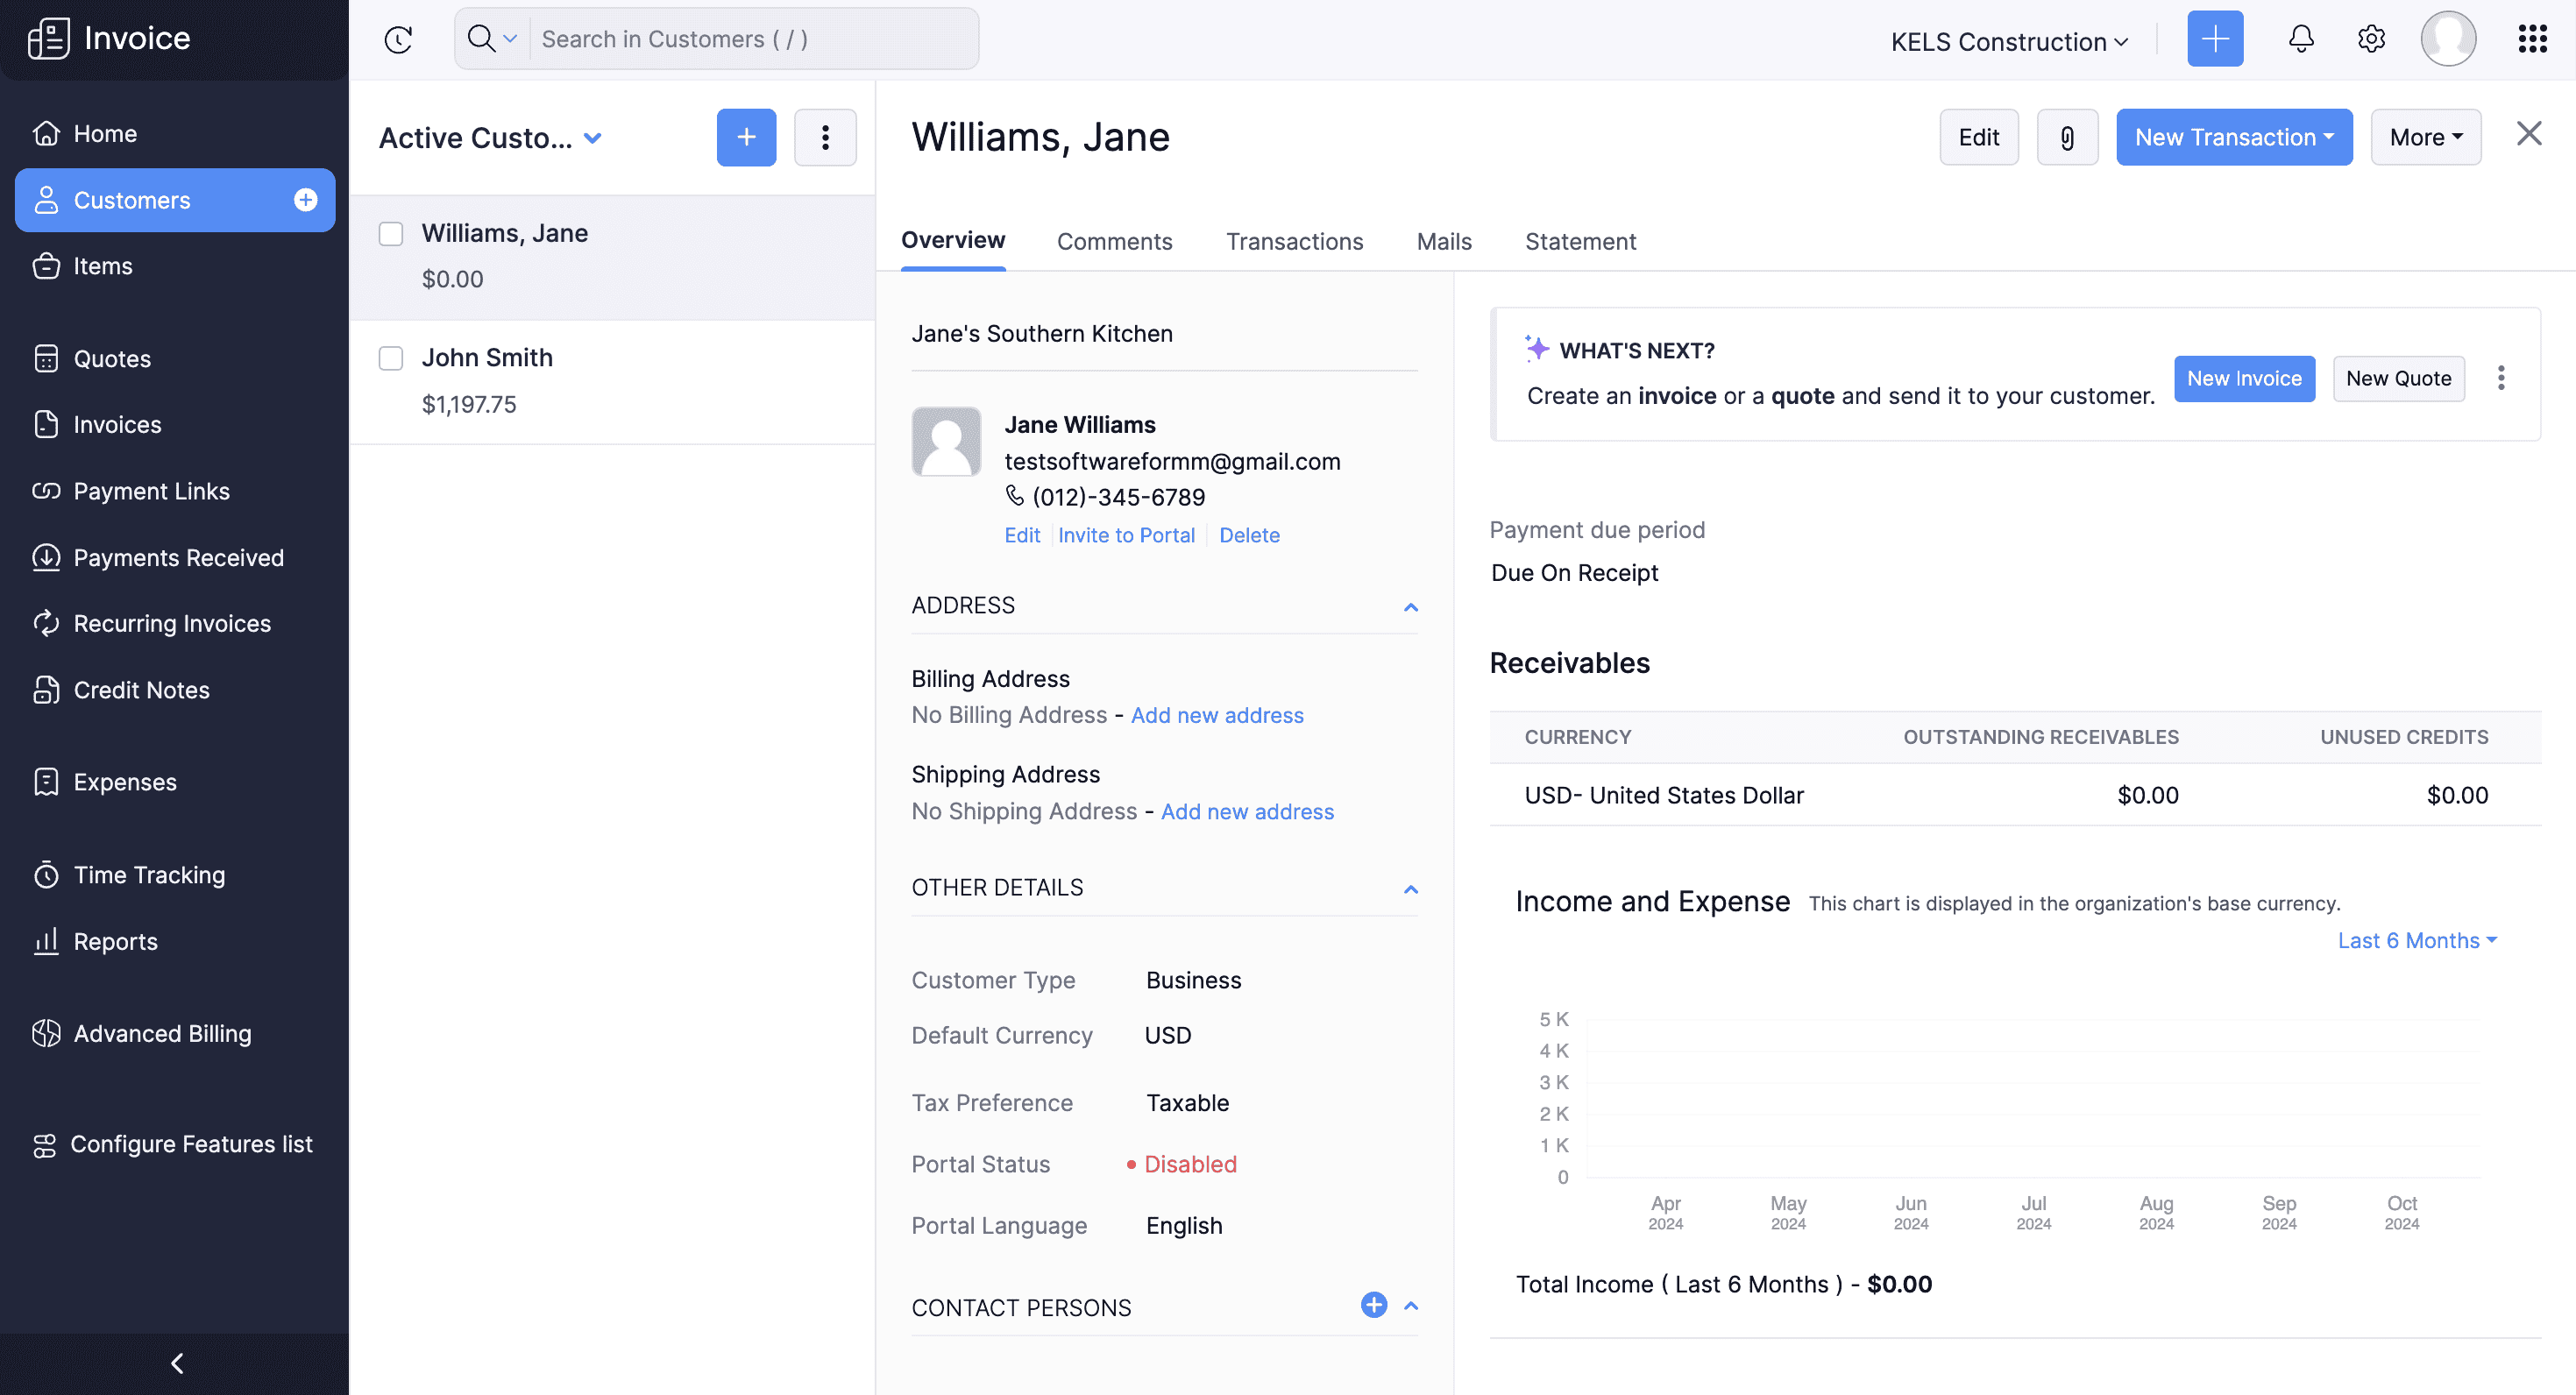
Task: Click Jane Williams contact avatar
Action: 946,441
